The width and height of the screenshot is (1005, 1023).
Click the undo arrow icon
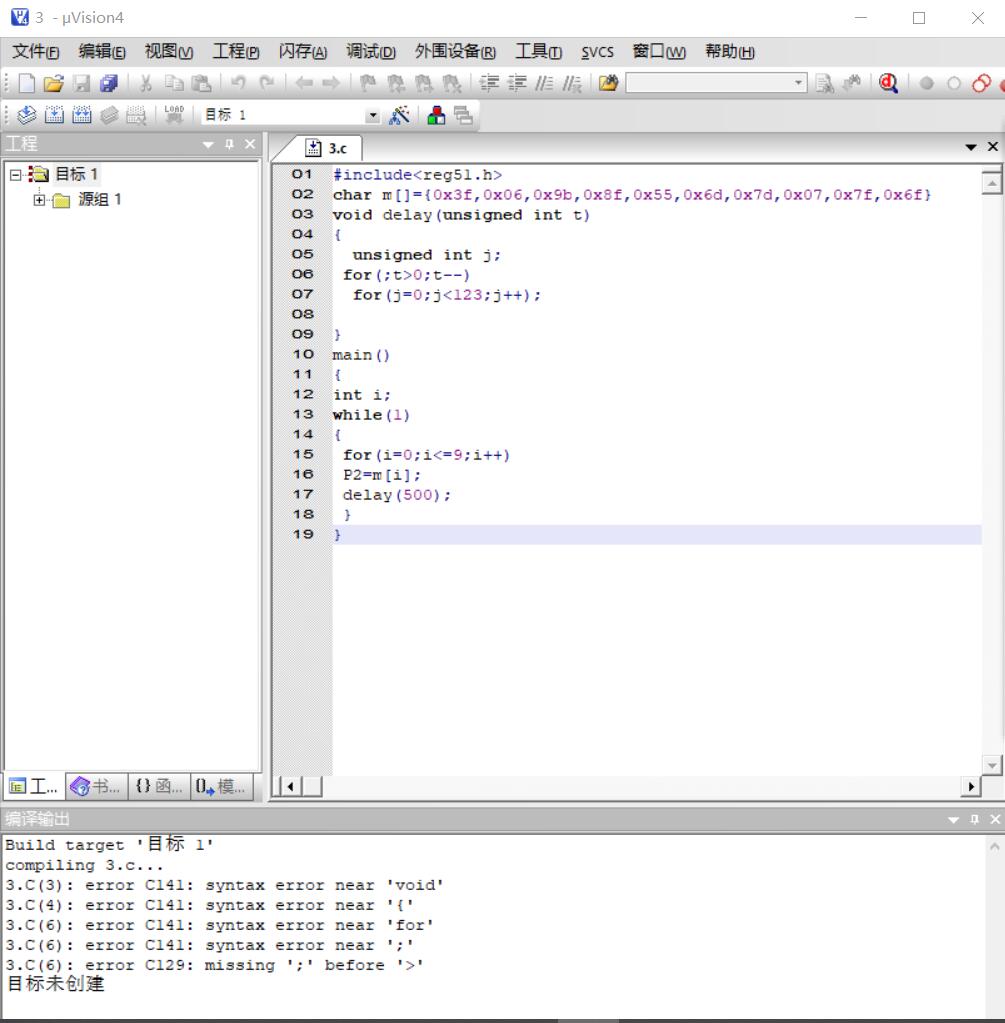point(239,84)
